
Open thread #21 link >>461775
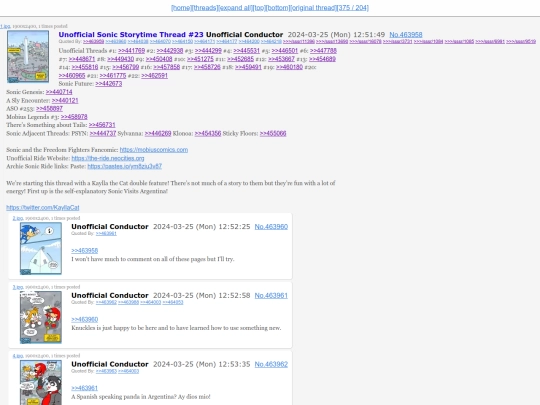pyautogui.click(x=113, y=75)
